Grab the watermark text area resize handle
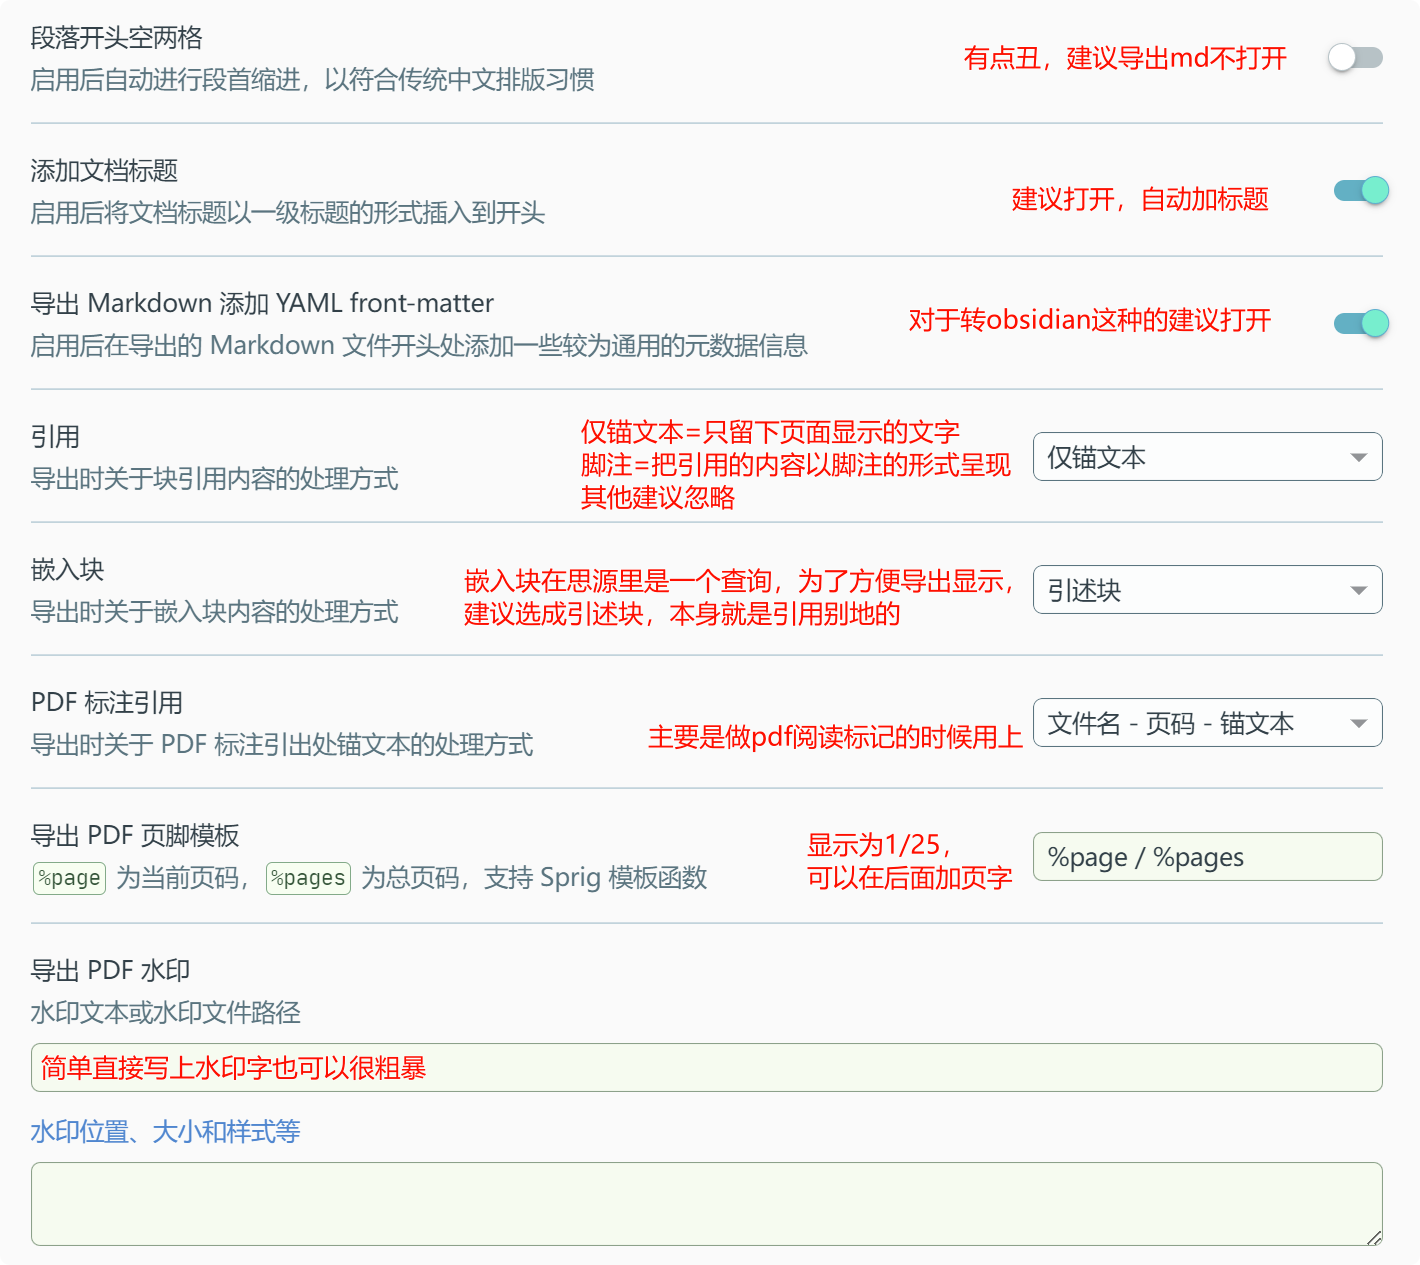This screenshot has width=1420, height=1265. click(1374, 1238)
